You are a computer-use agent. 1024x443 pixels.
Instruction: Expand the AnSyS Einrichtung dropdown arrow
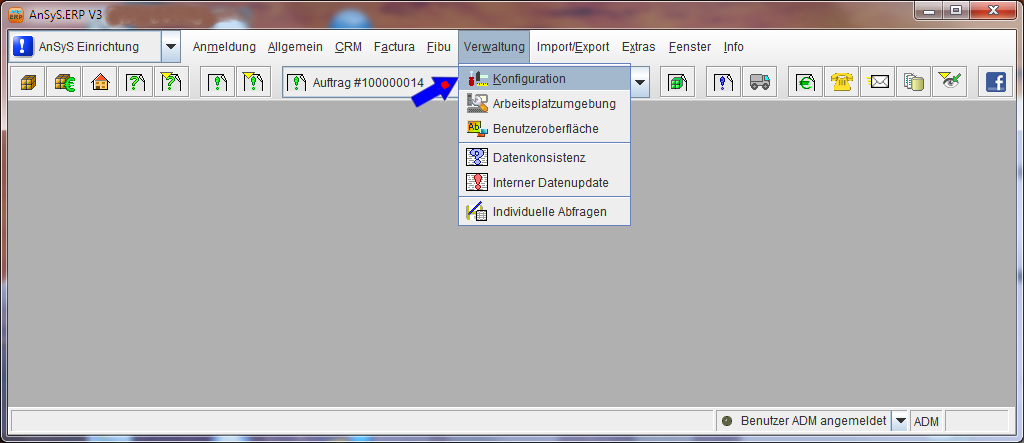click(x=170, y=47)
